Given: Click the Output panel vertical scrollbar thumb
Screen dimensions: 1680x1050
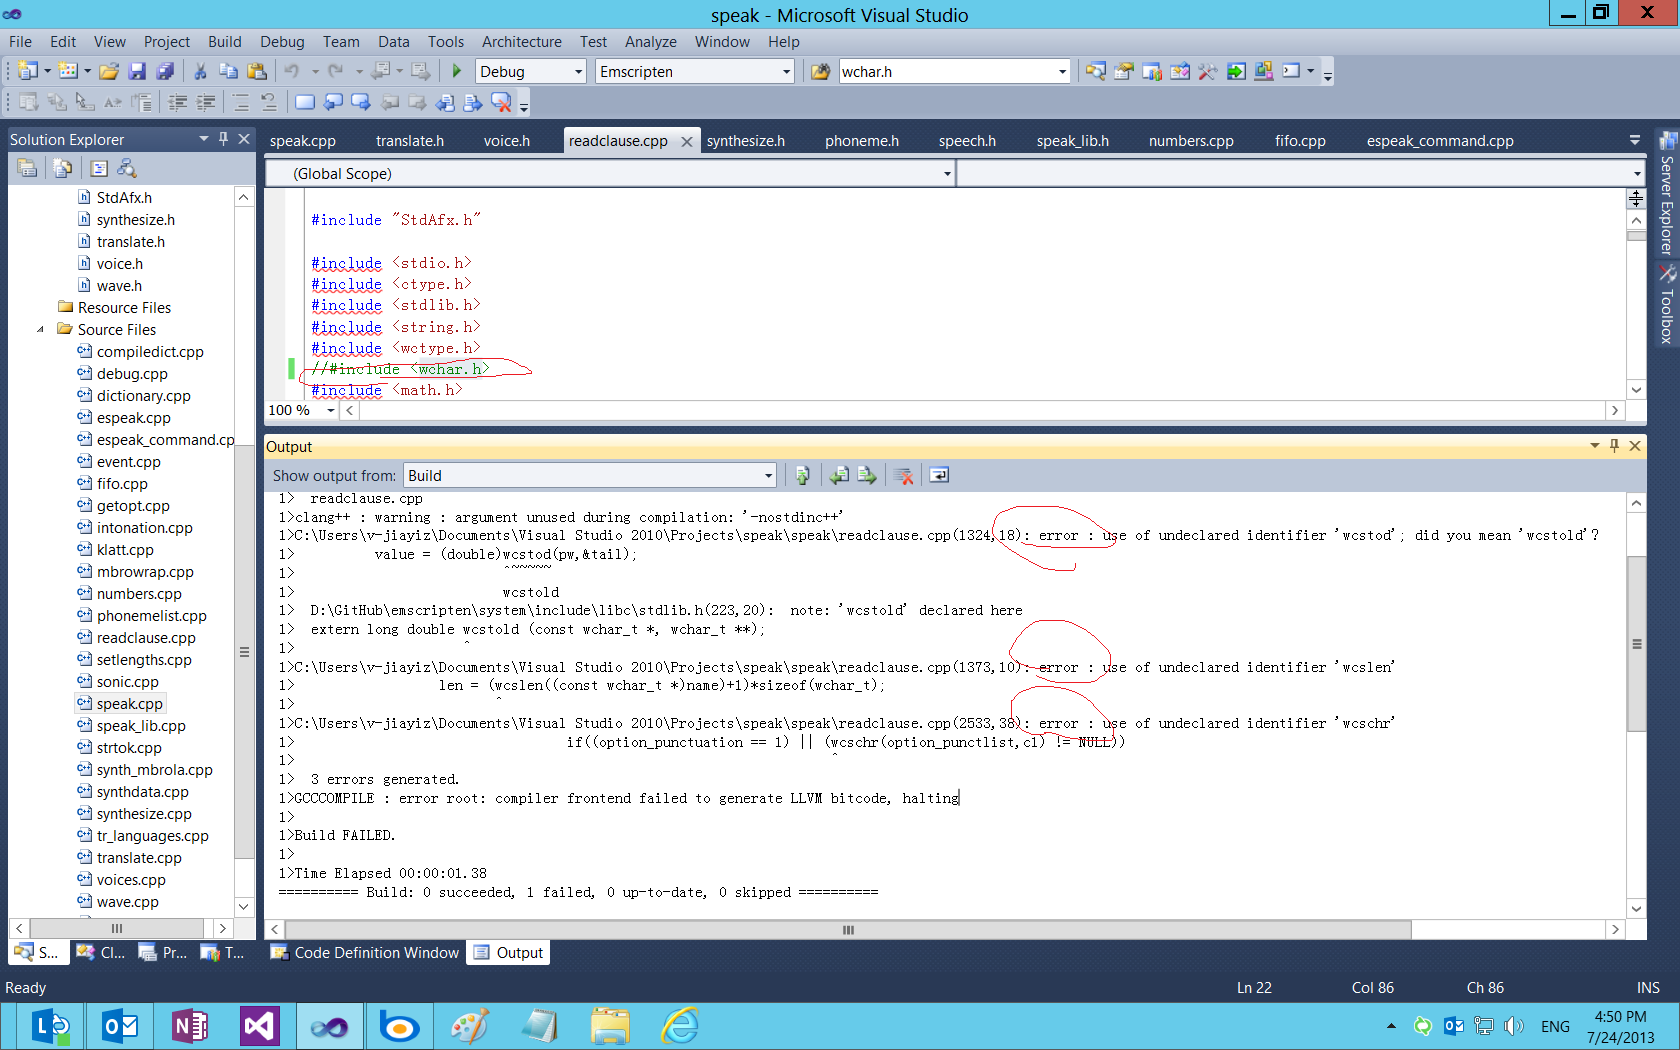Looking at the screenshot, I should click(x=1636, y=644).
